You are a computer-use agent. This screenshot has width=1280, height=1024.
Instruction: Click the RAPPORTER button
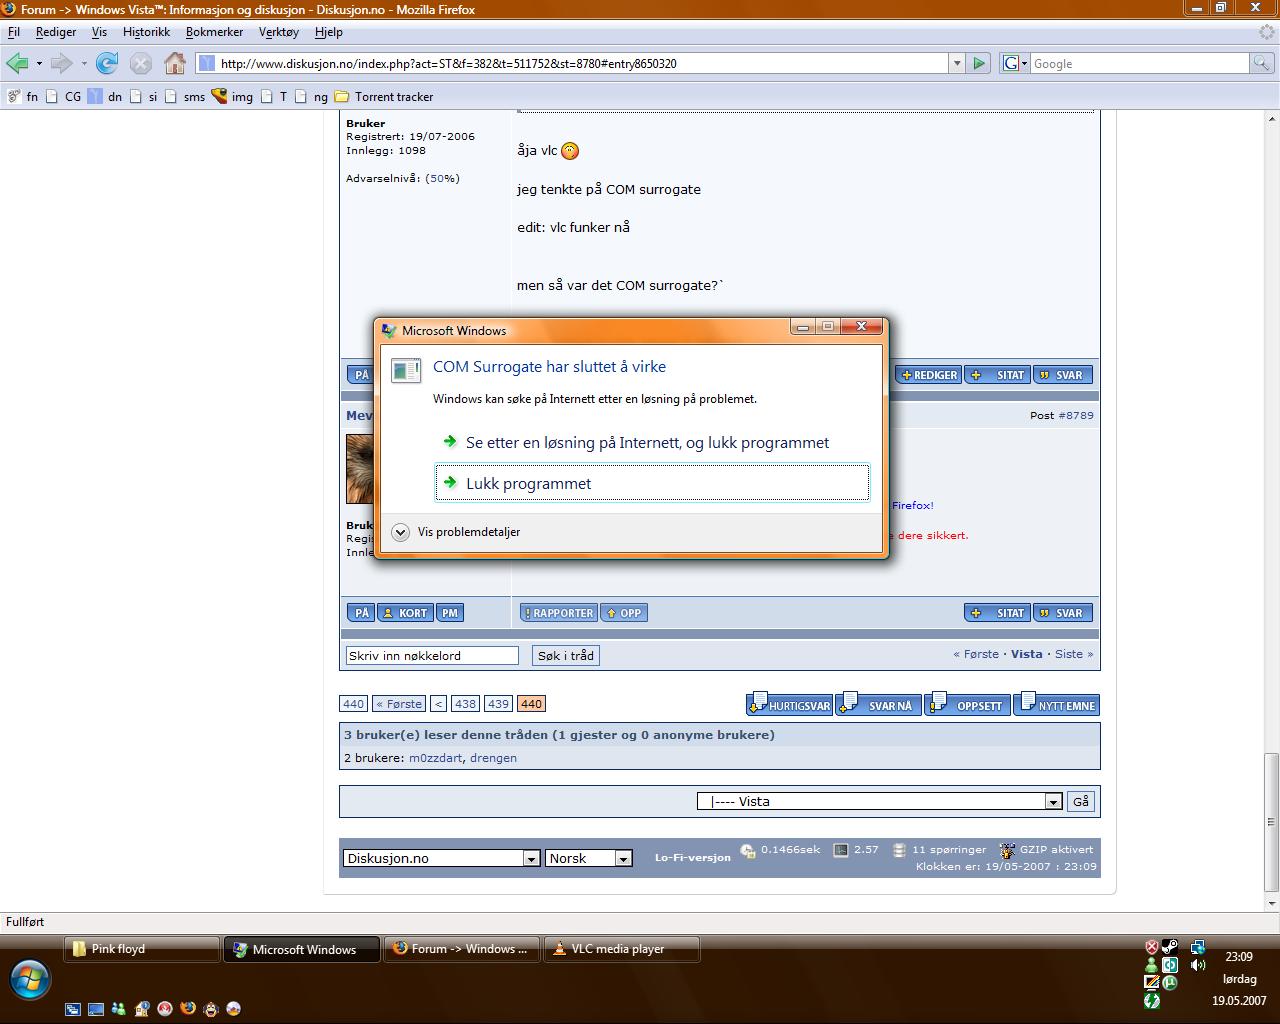point(558,613)
